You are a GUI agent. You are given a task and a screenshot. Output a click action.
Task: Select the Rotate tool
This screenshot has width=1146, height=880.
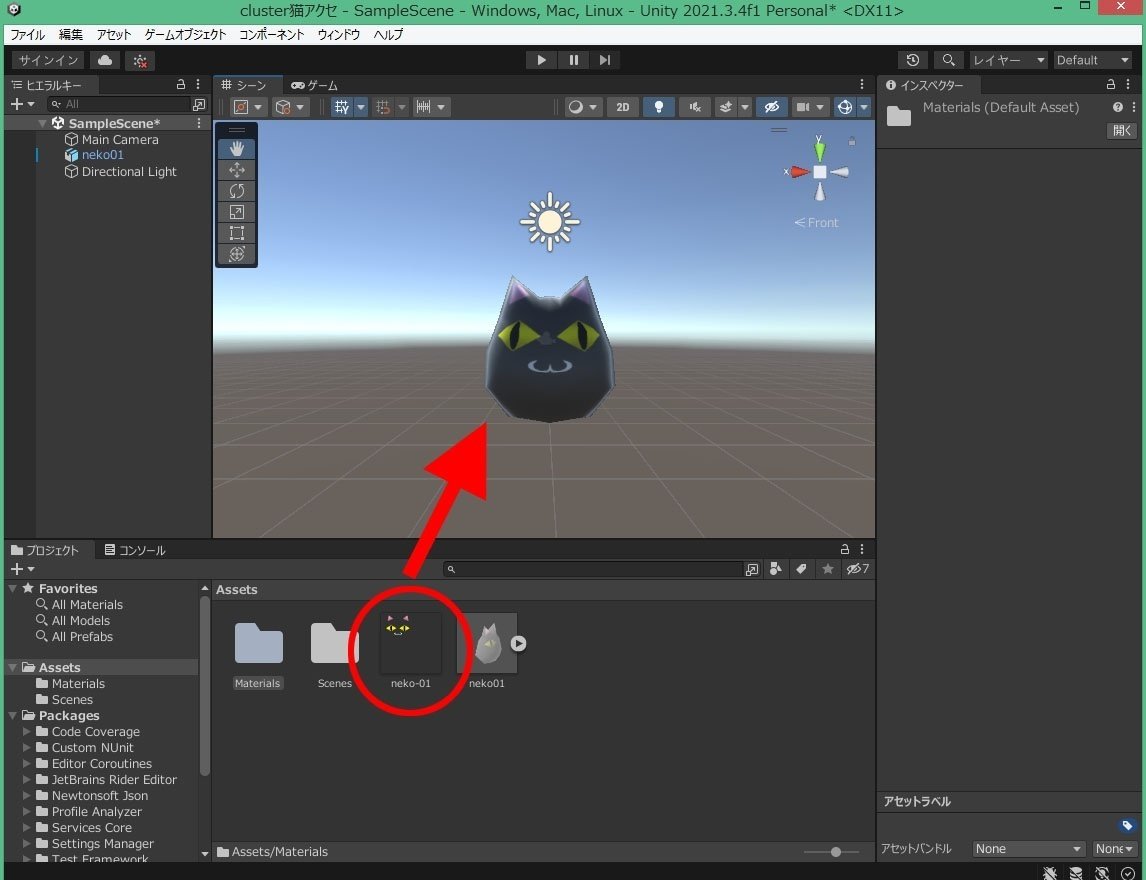(237, 191)
